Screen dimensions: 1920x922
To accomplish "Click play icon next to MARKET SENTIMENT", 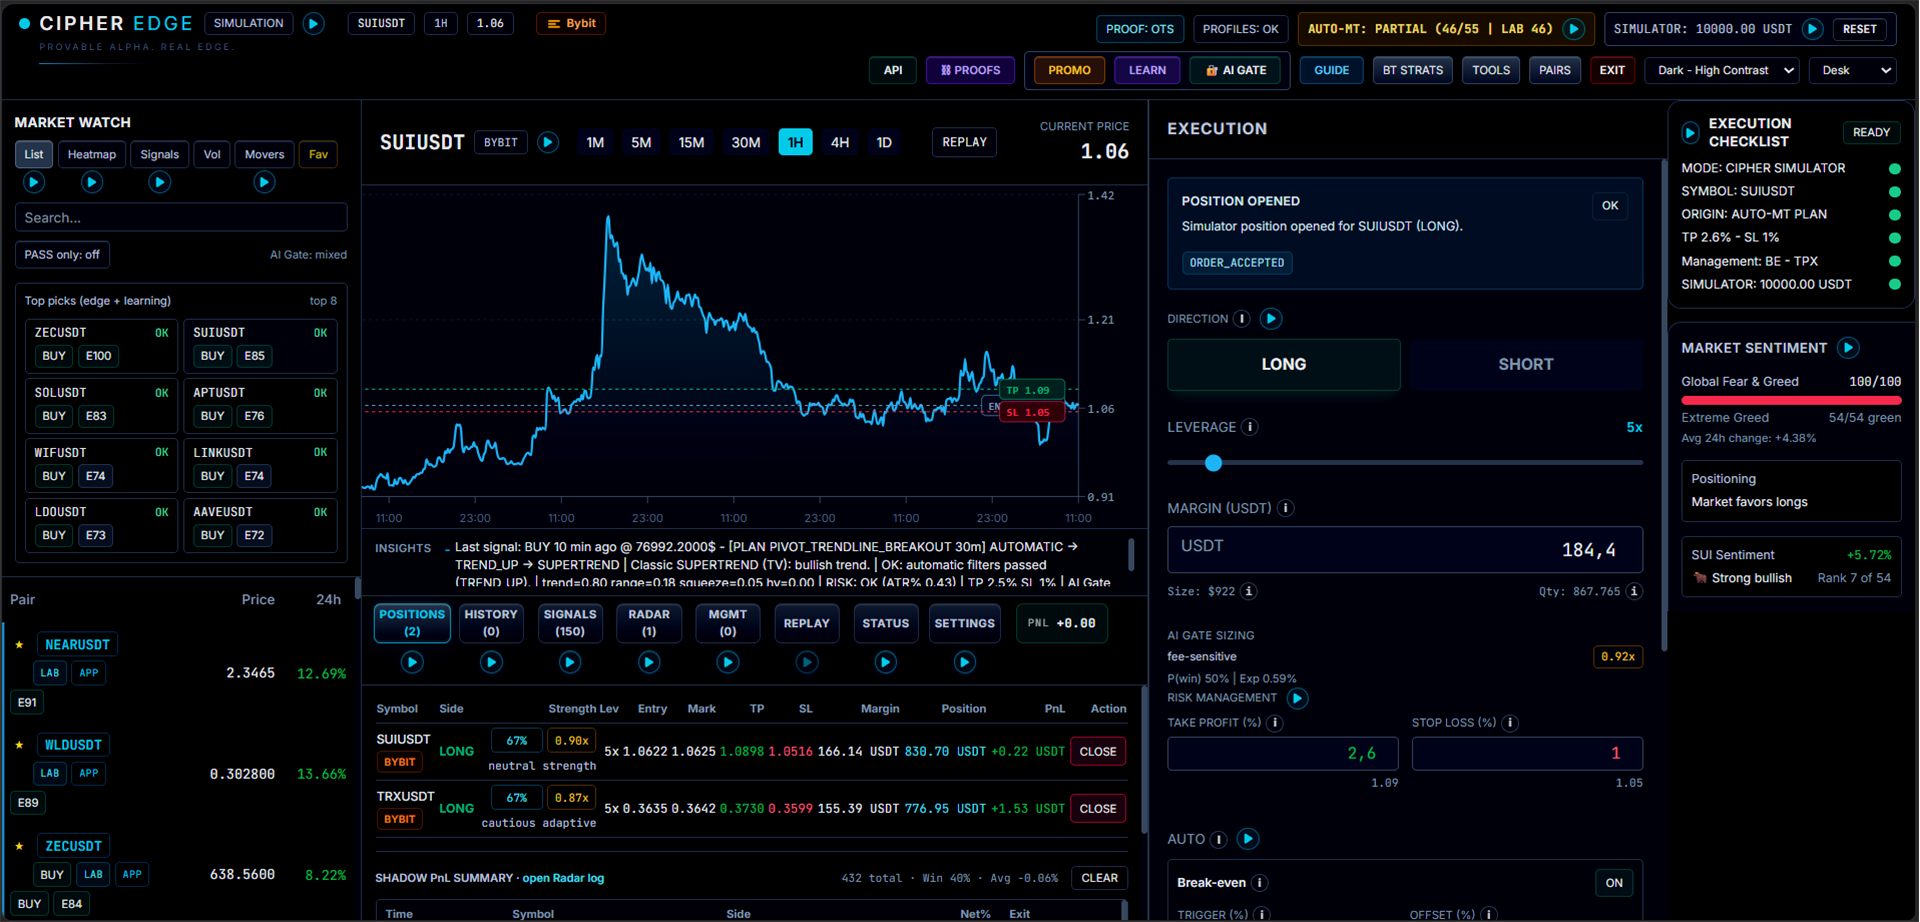I will [x=1848, y=348].
